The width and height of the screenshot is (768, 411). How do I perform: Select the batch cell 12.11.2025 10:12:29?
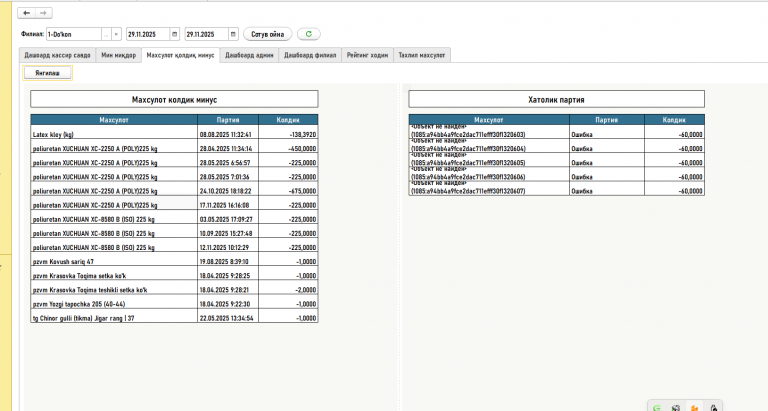point(228,246)
